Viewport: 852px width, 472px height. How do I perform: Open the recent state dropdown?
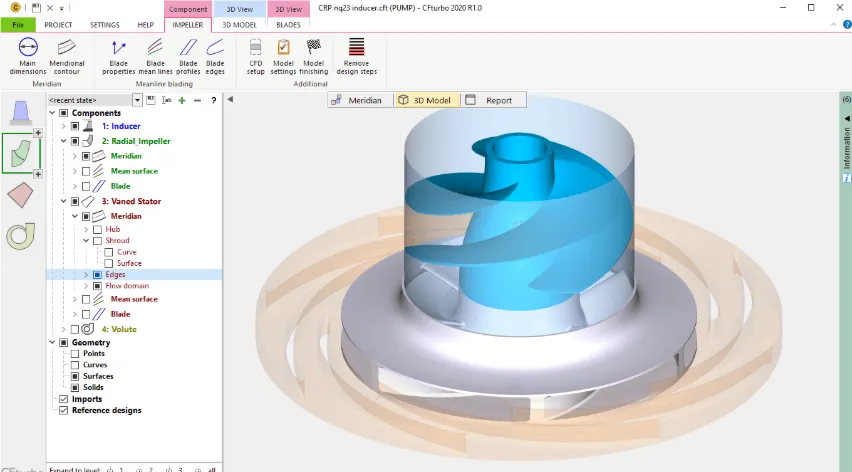(137, 100)
